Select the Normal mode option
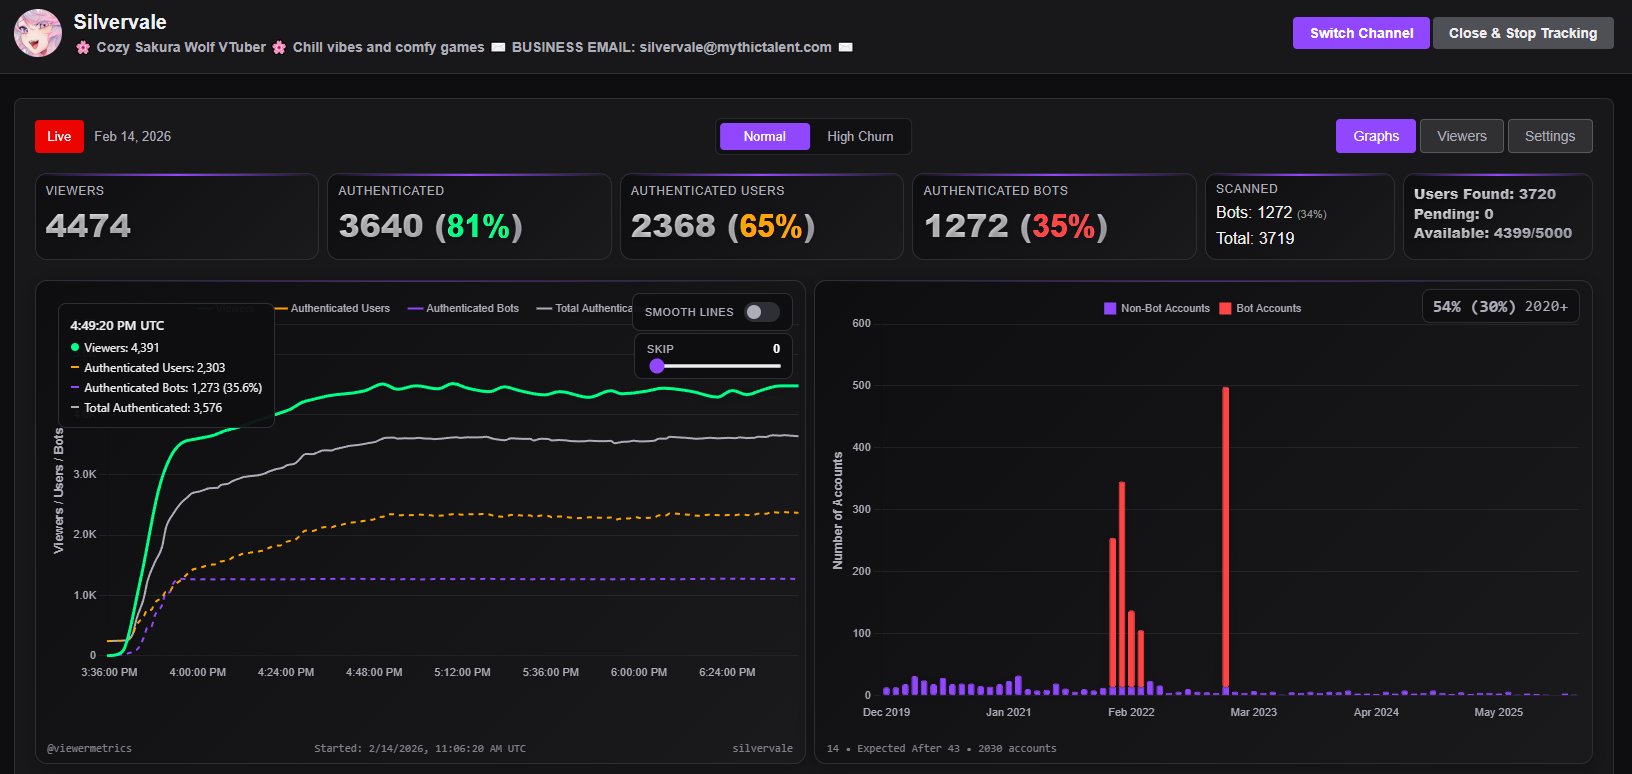The width and height of the screenshot is (1632, 774). tap(765, 136)
